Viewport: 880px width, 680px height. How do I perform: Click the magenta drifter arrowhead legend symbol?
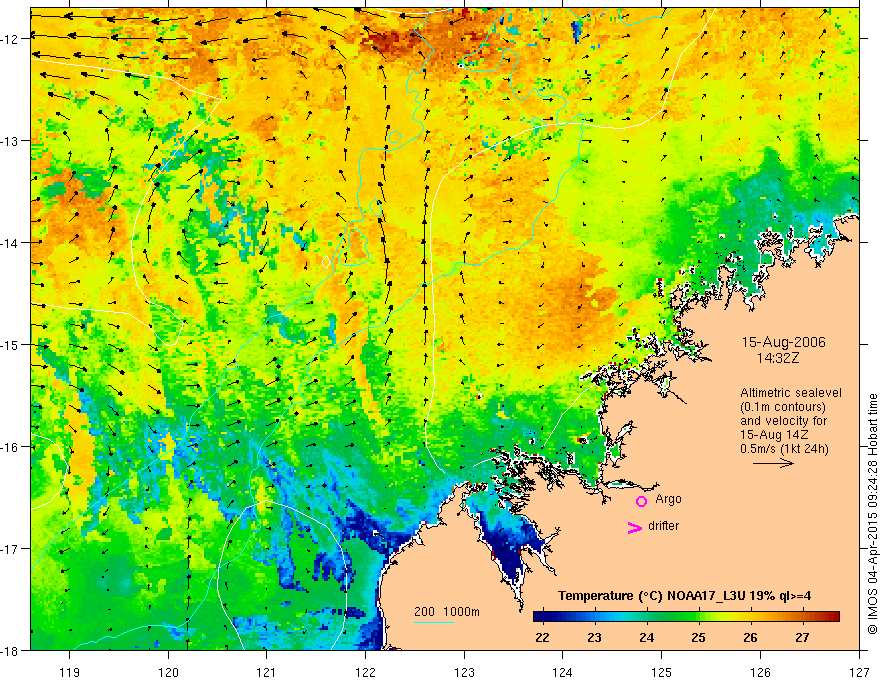click(635, 527)
